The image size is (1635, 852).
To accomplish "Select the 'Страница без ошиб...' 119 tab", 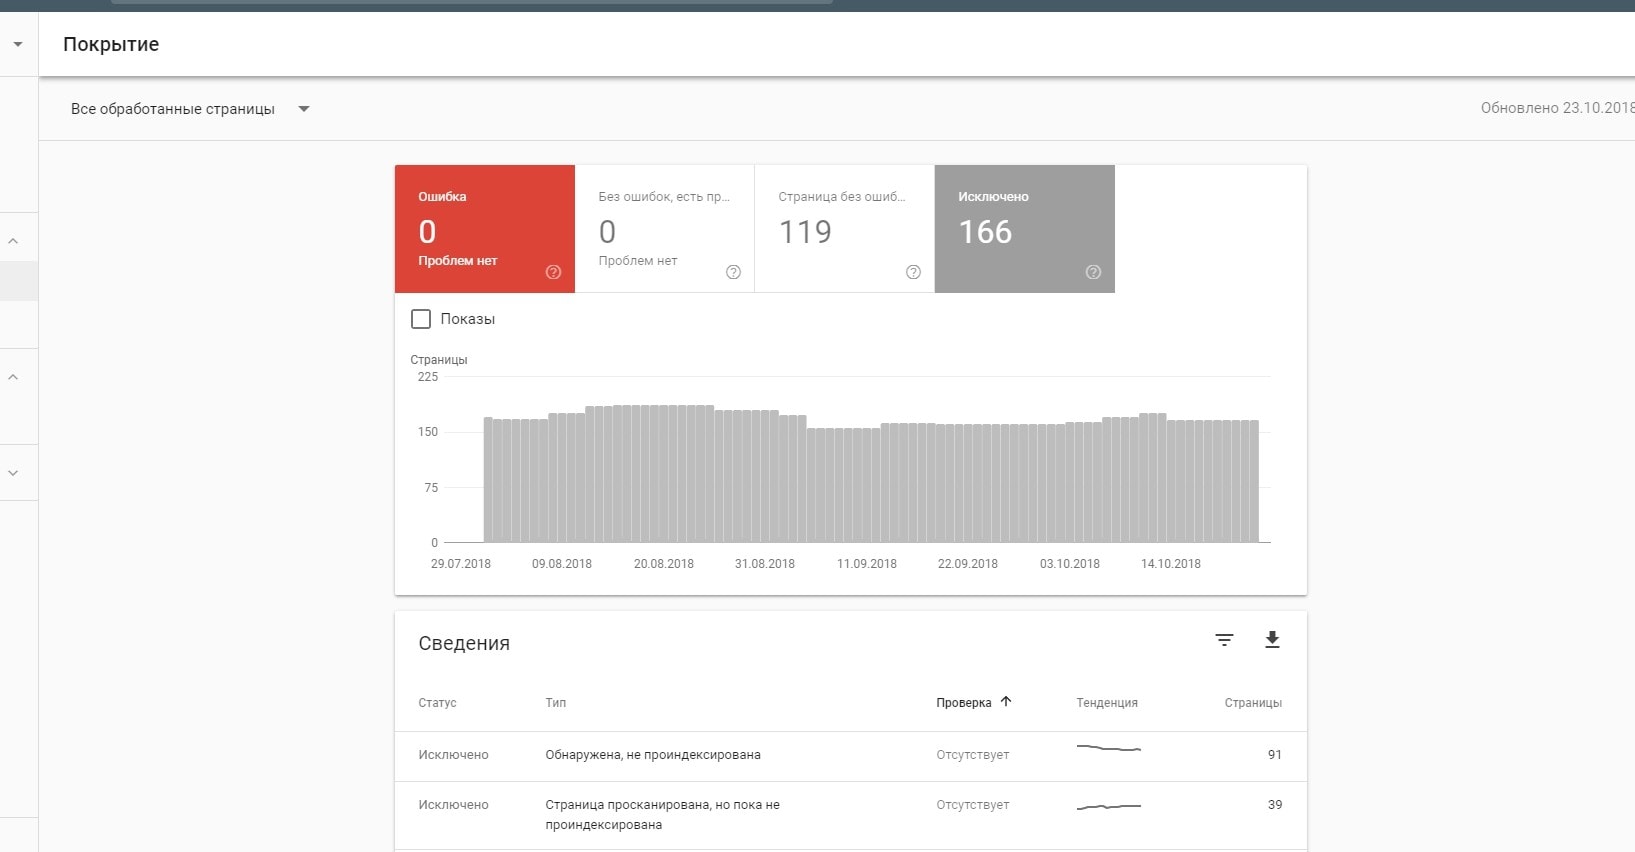I will [x=843, y=228].
